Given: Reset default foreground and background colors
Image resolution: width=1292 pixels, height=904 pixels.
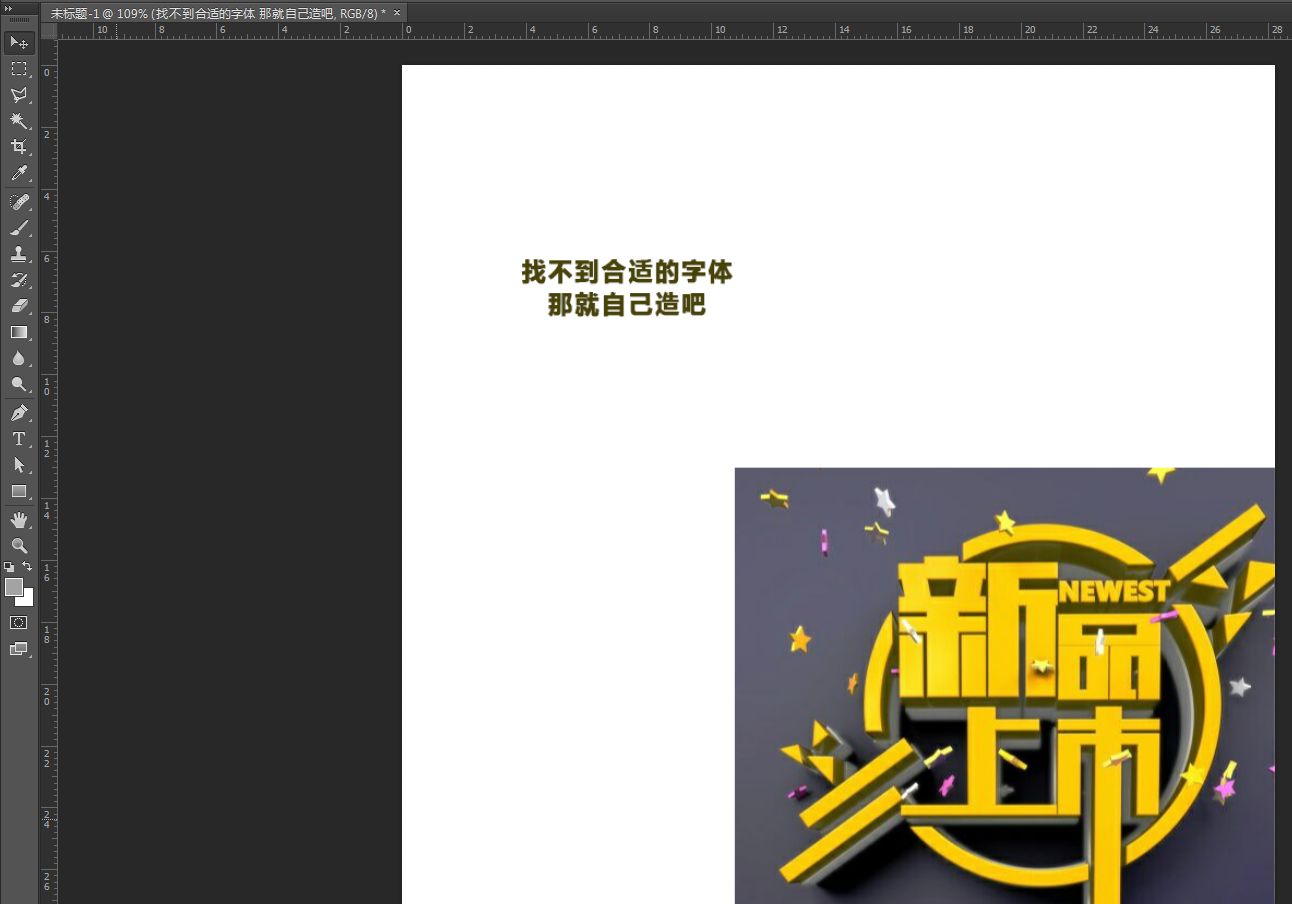Looking at the screenshot, I should (x=9, y=566).
